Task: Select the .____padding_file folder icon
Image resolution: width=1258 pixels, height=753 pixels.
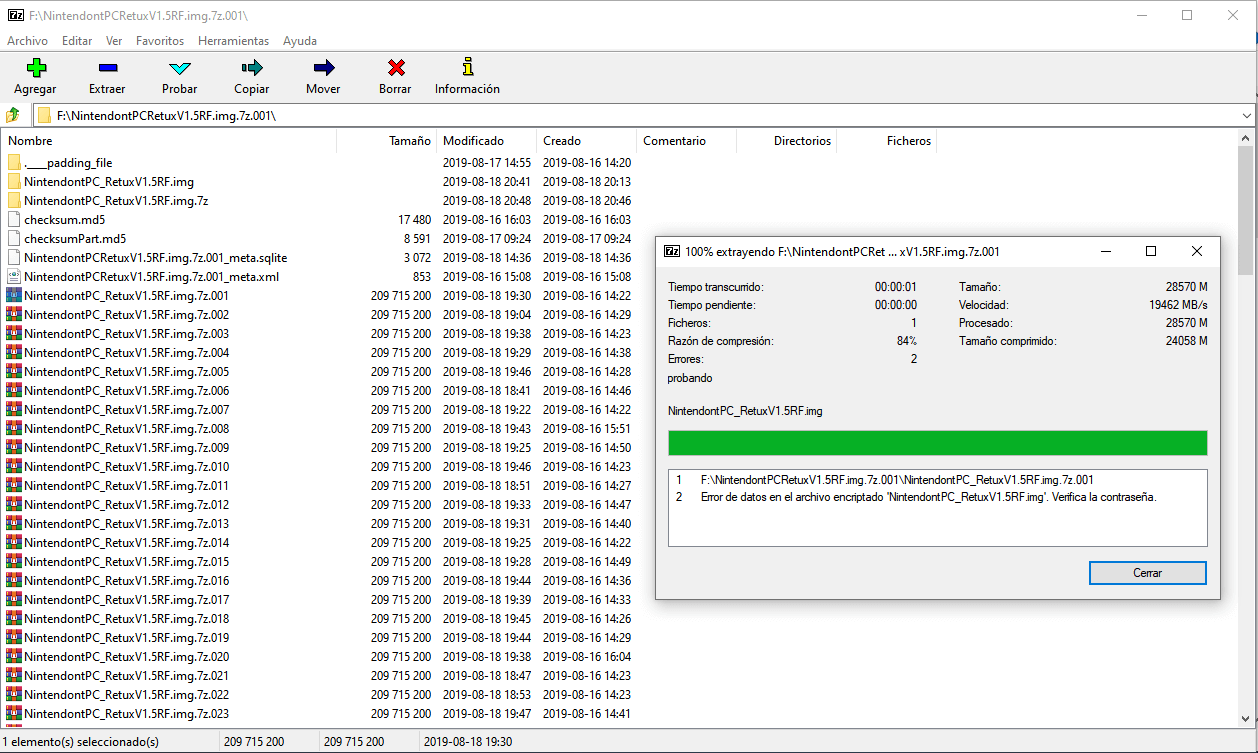Action: click(14, 162)
